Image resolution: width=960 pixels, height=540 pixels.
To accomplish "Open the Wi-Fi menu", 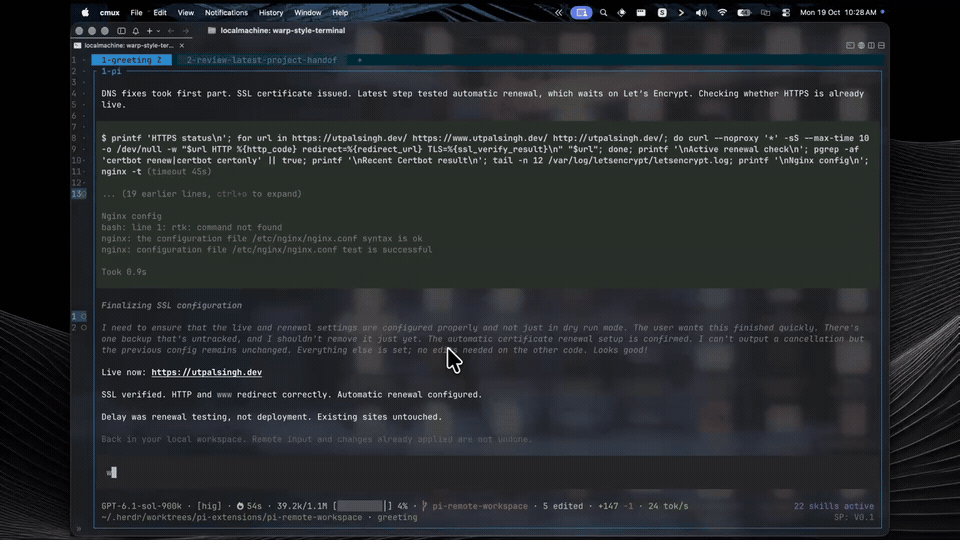I will (722, 12).
